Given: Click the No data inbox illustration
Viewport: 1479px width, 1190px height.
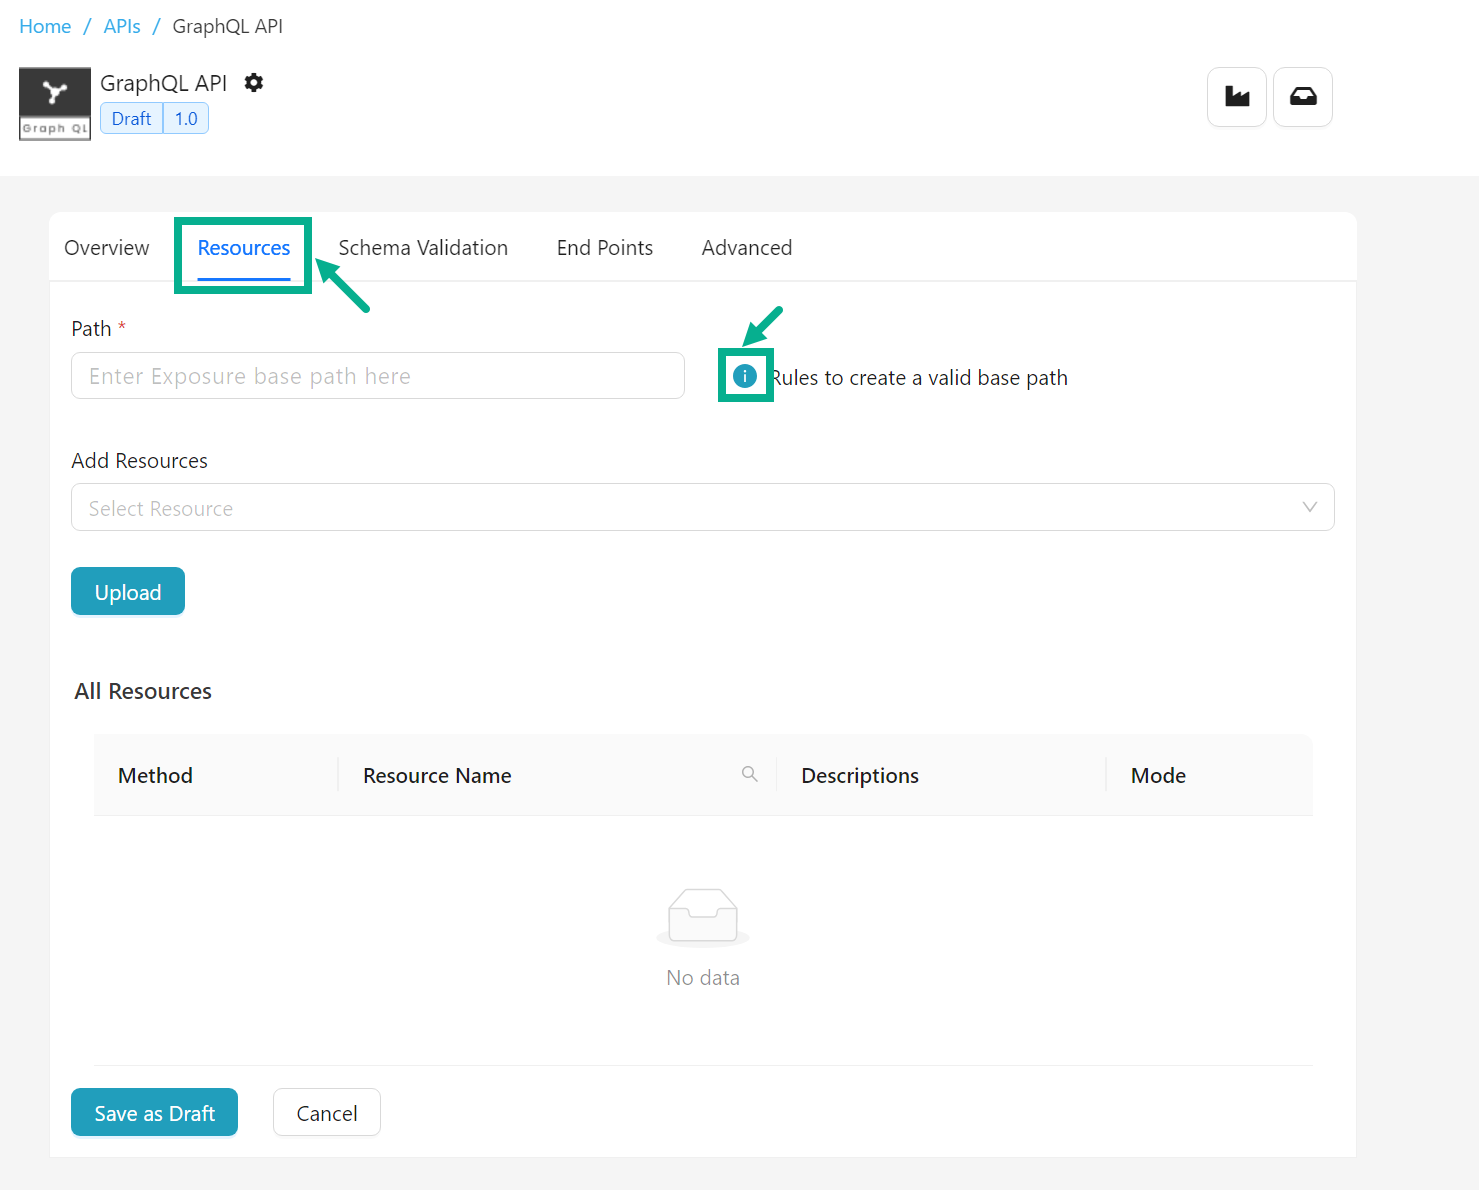Looking at the screenshot, I should coord(703,915).
